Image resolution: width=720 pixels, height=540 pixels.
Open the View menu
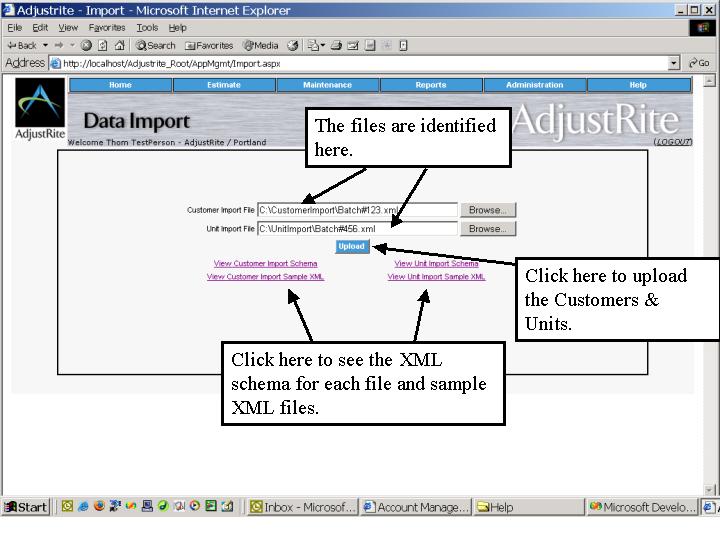(x=68, y=28)
